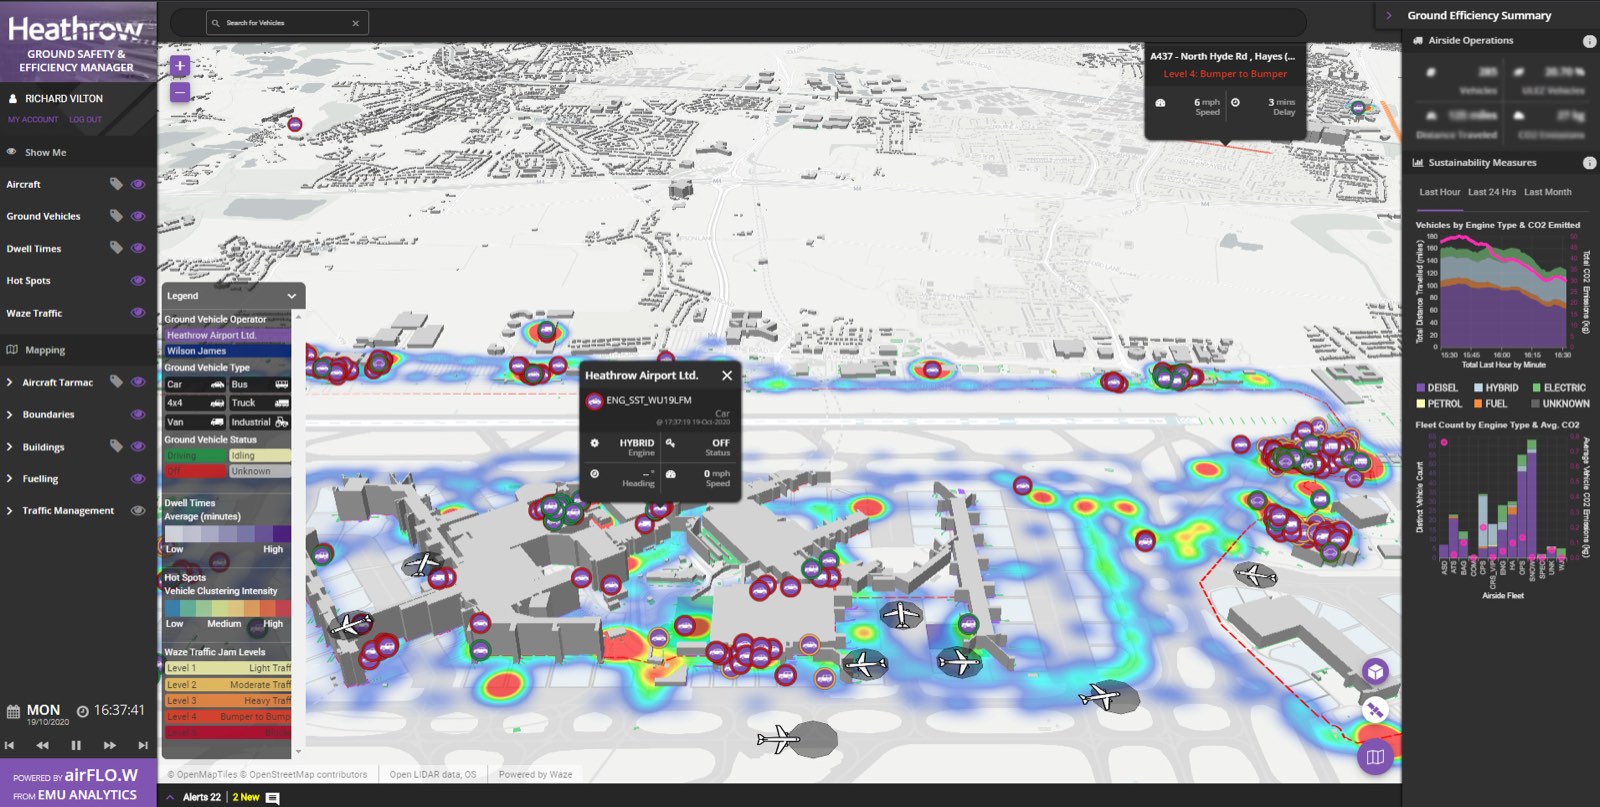
Task: Open the Aircraft Tarmac tag icon
Action: point(116,381)
